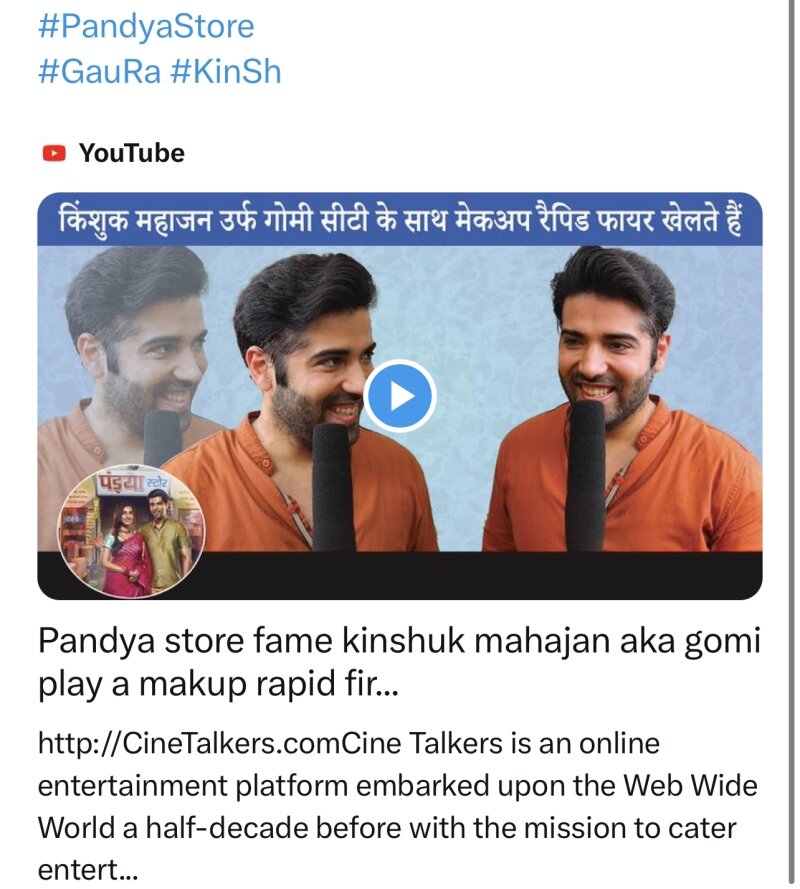Click the vertical scrollbar on the right edge
Image resolution: width=800 pixels, height=889 pixels.
(791, 444)
